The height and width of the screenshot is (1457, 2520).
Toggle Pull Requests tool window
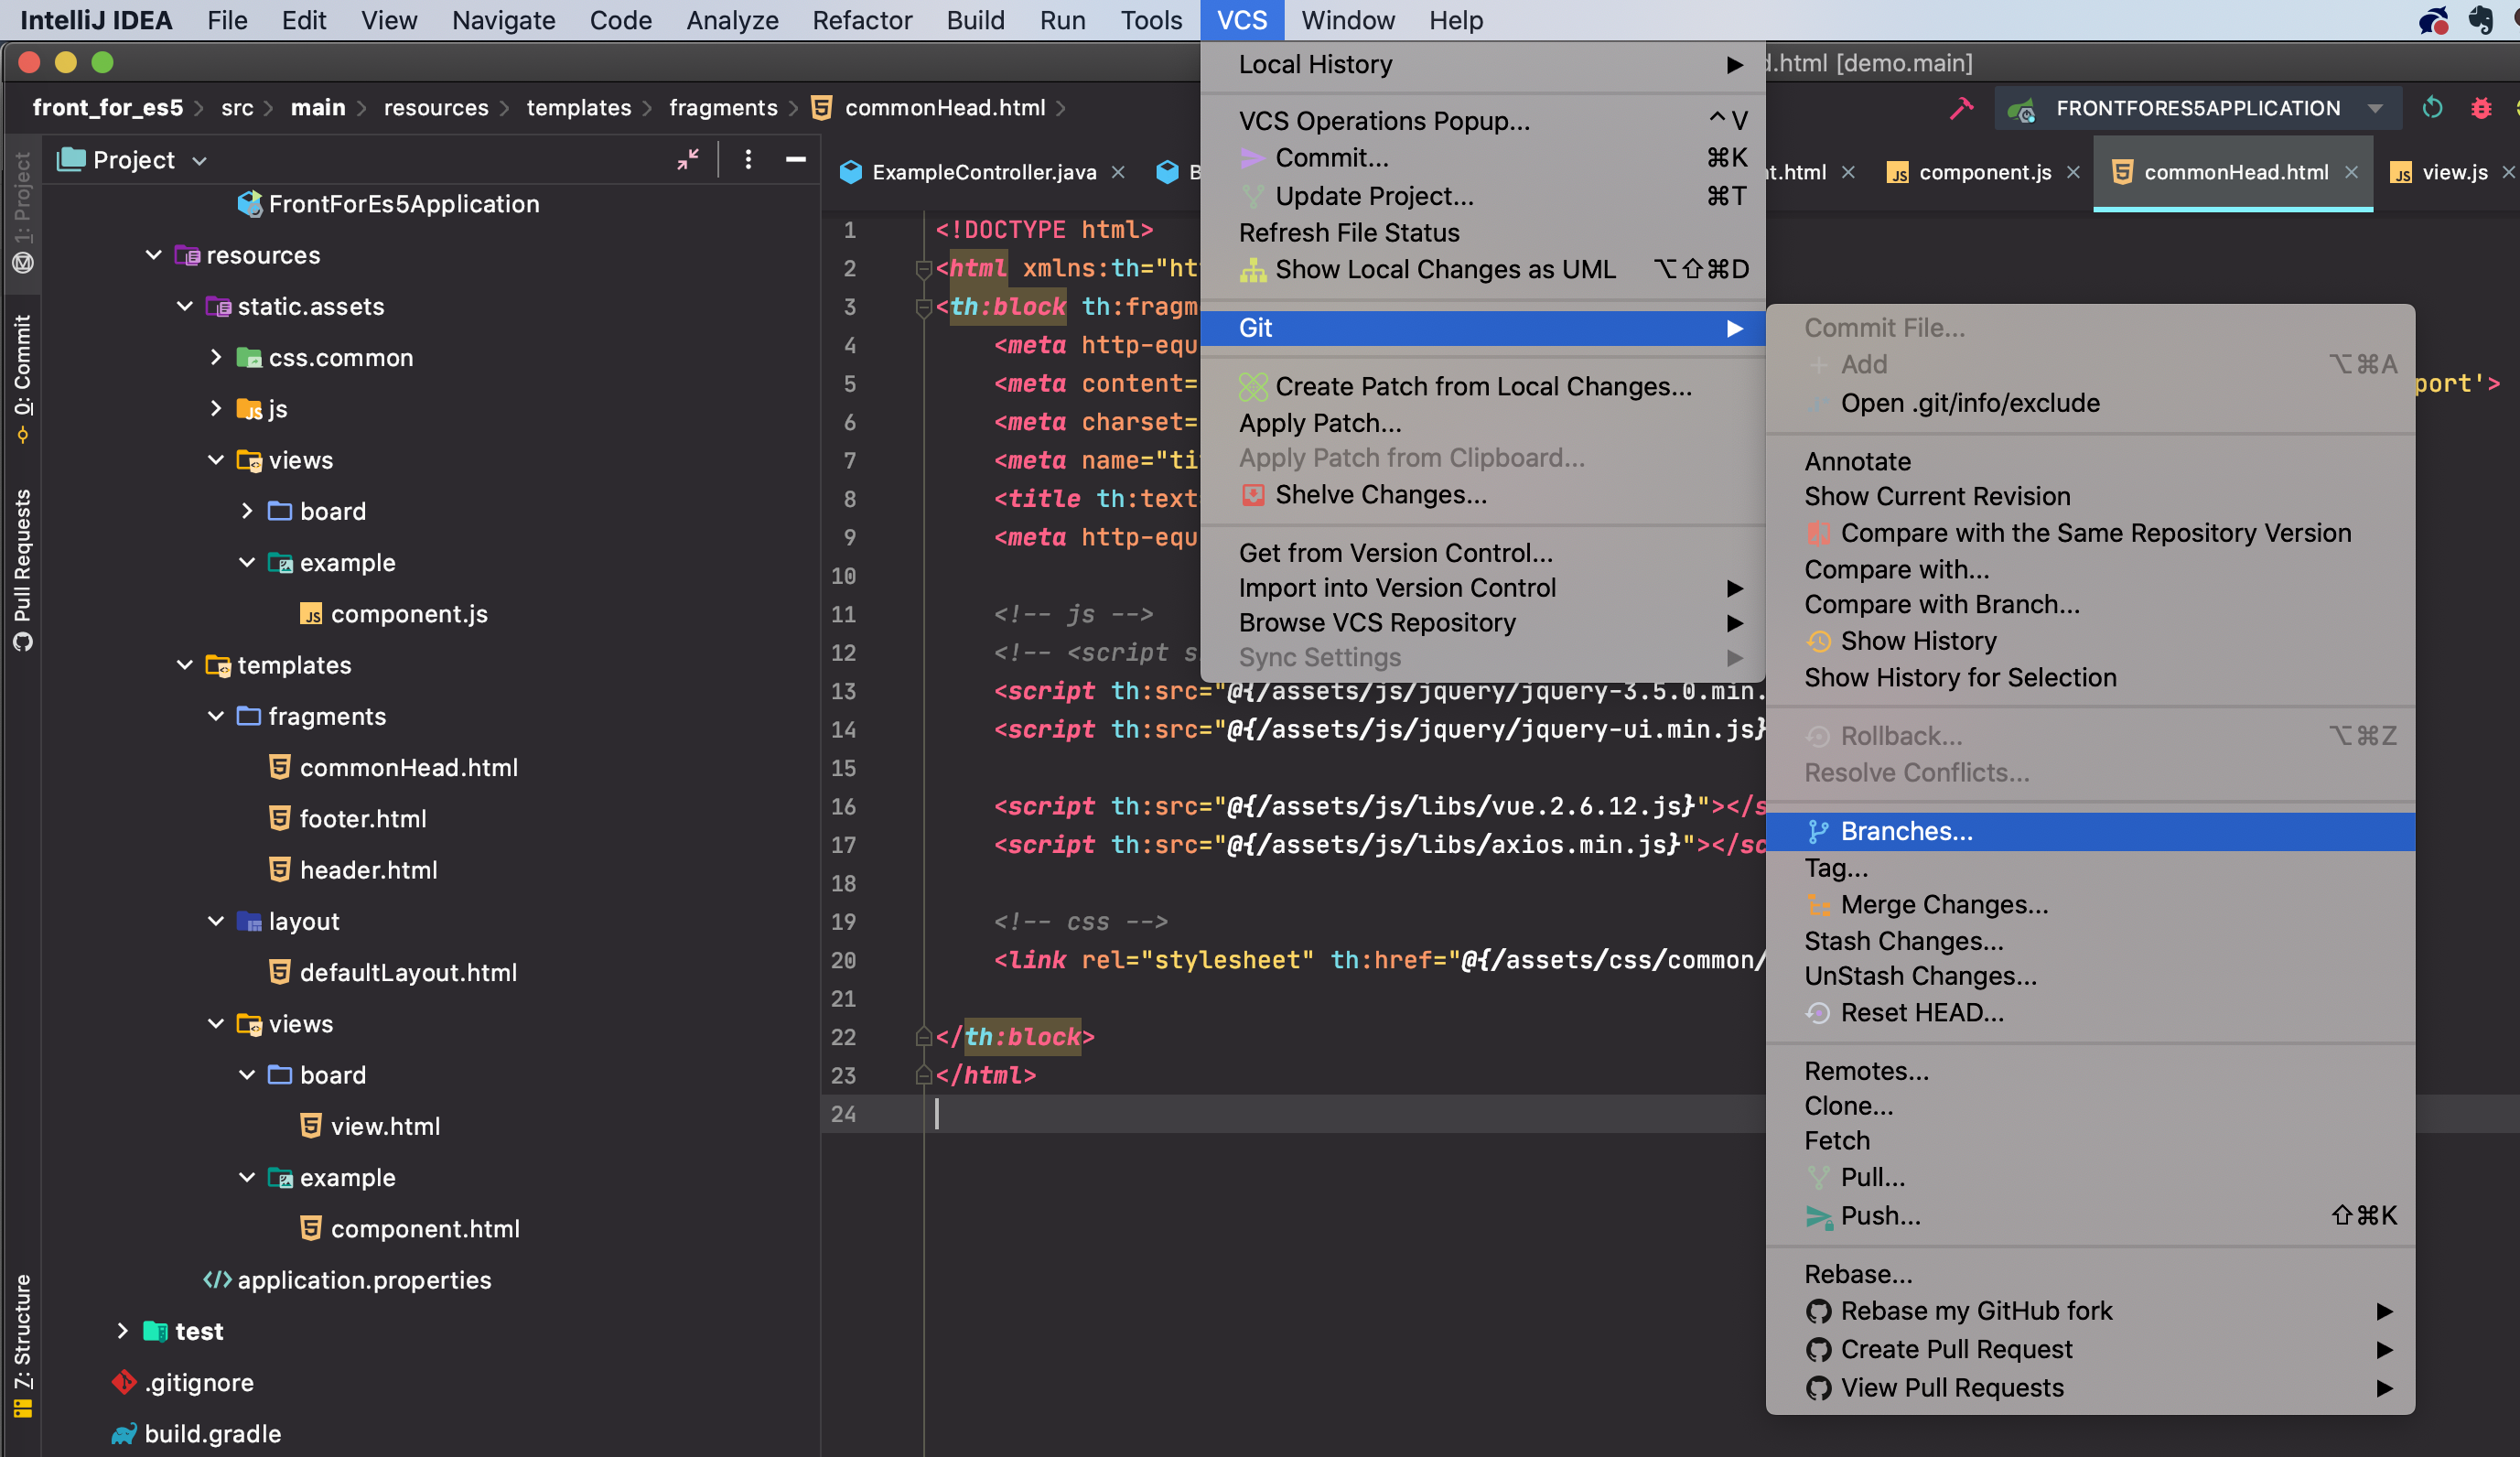click(22, 570)
